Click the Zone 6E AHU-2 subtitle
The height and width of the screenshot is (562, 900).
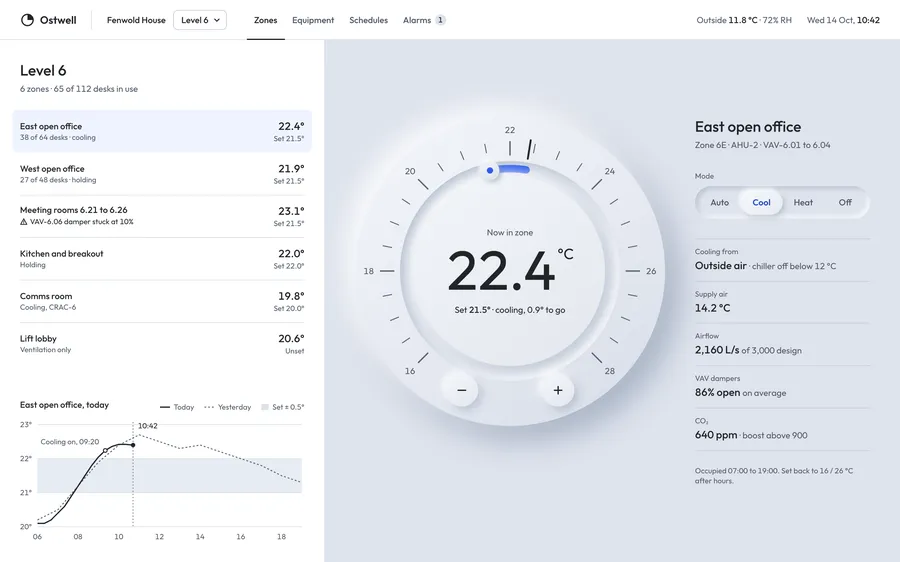(762, 145)
